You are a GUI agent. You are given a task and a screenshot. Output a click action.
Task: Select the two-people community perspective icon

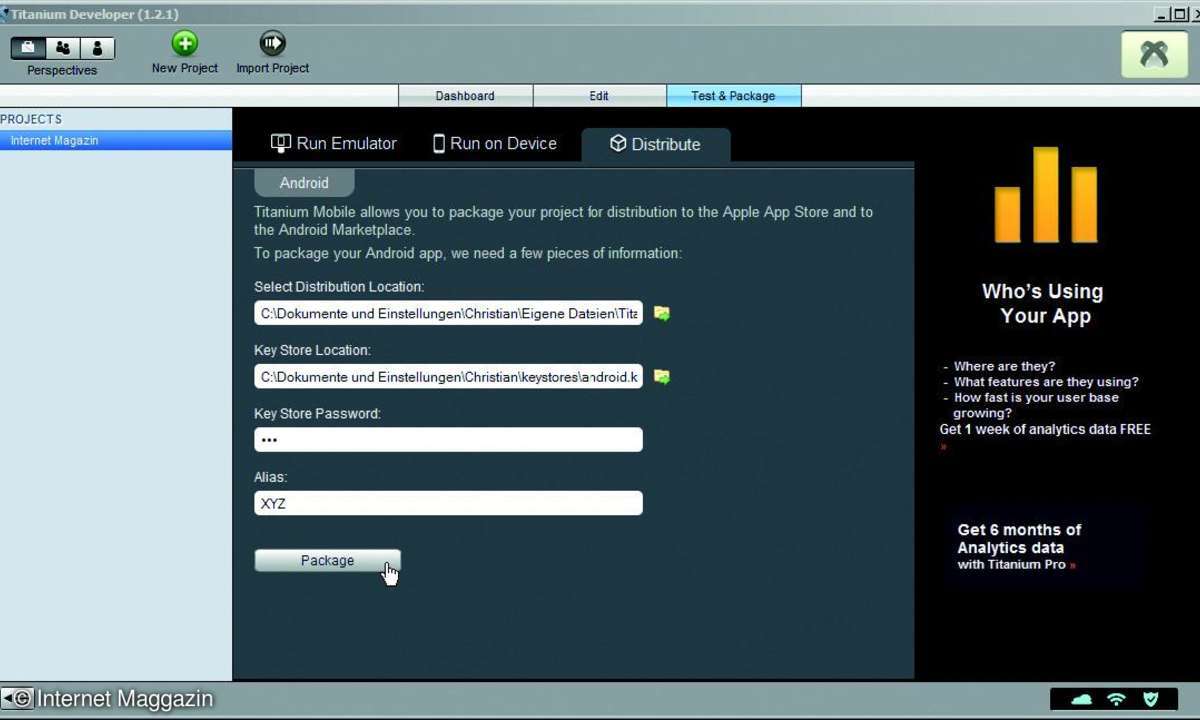pyautogui.click(x=63, y=48)
